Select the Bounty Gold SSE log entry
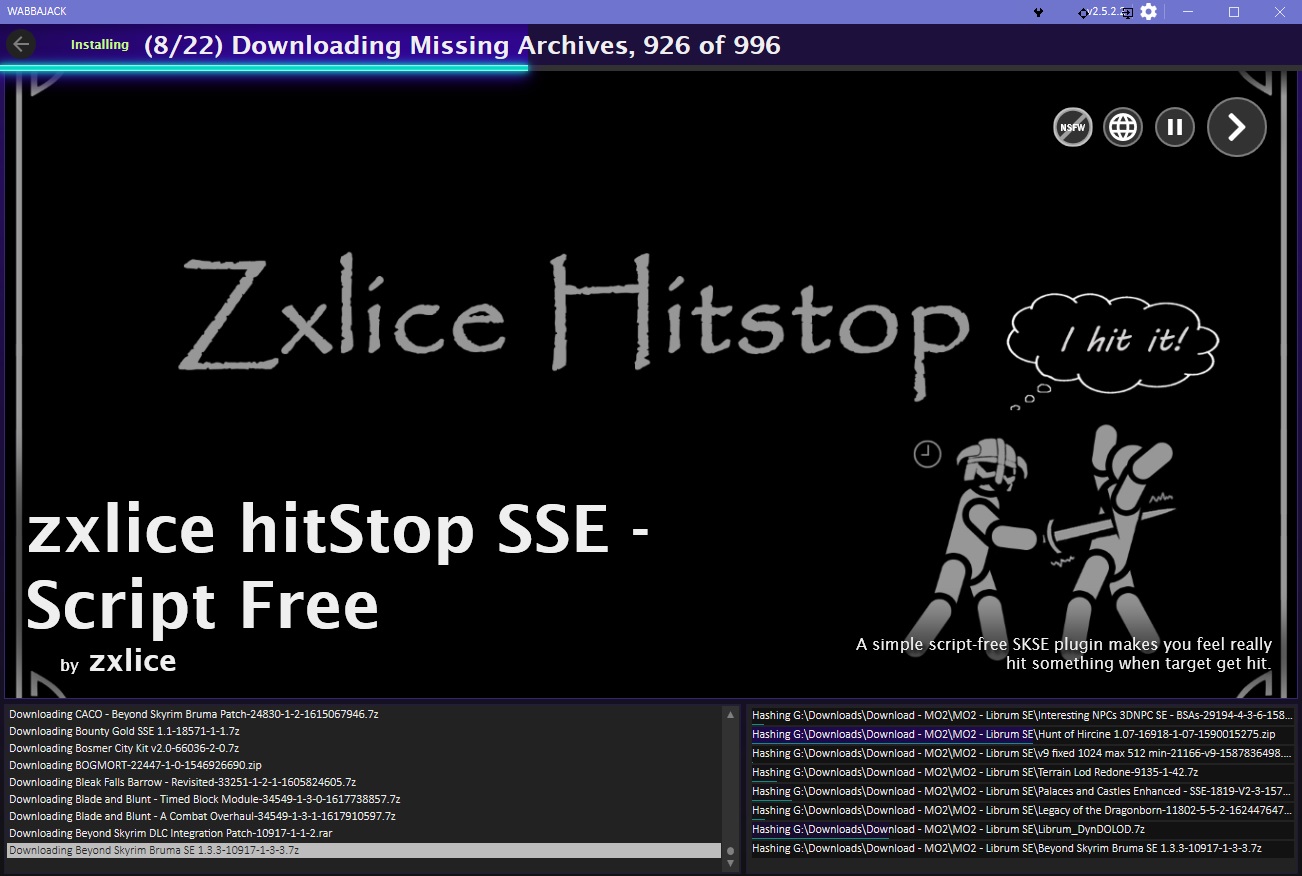 click(x=364, y=731)
